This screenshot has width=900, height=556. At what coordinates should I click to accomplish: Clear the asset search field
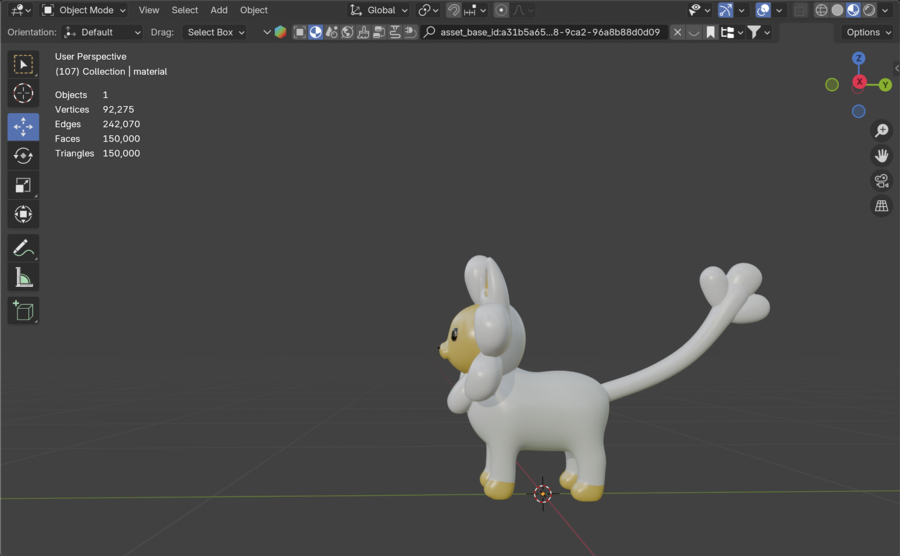[x=677, y=32]
